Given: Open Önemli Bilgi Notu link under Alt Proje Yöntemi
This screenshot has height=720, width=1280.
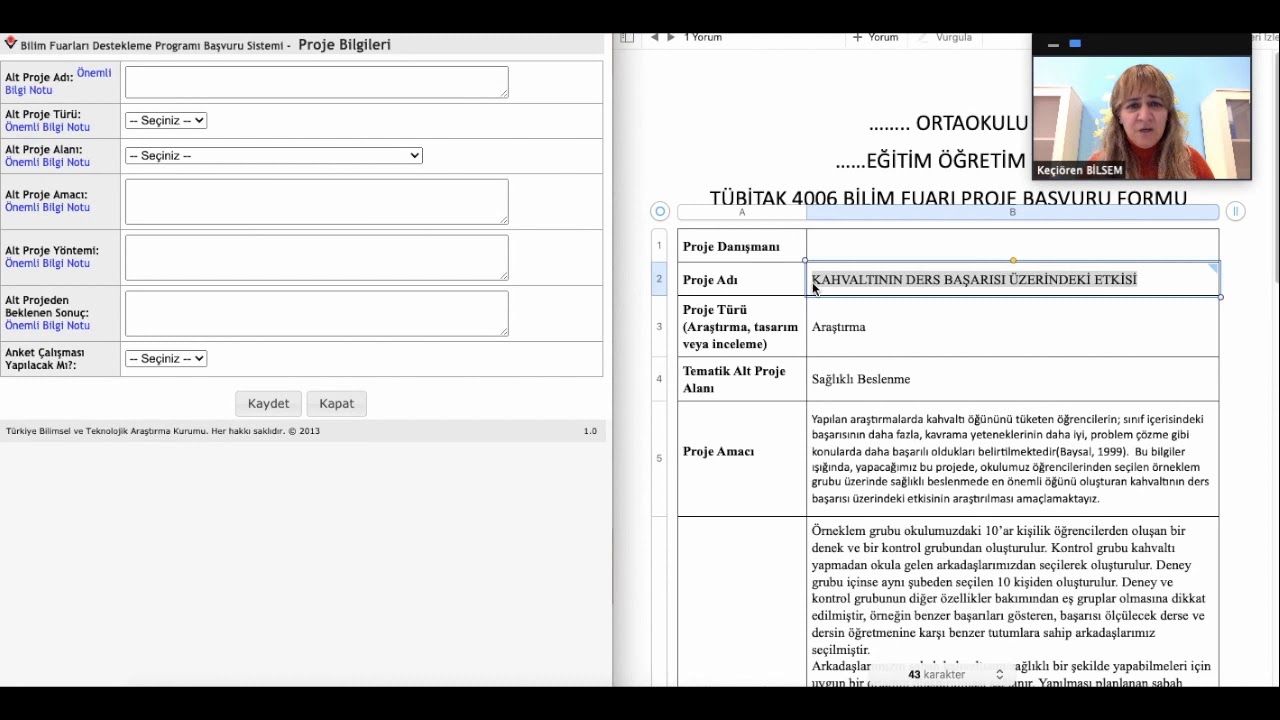Looking at the screenshot, I should pos(47,263).
